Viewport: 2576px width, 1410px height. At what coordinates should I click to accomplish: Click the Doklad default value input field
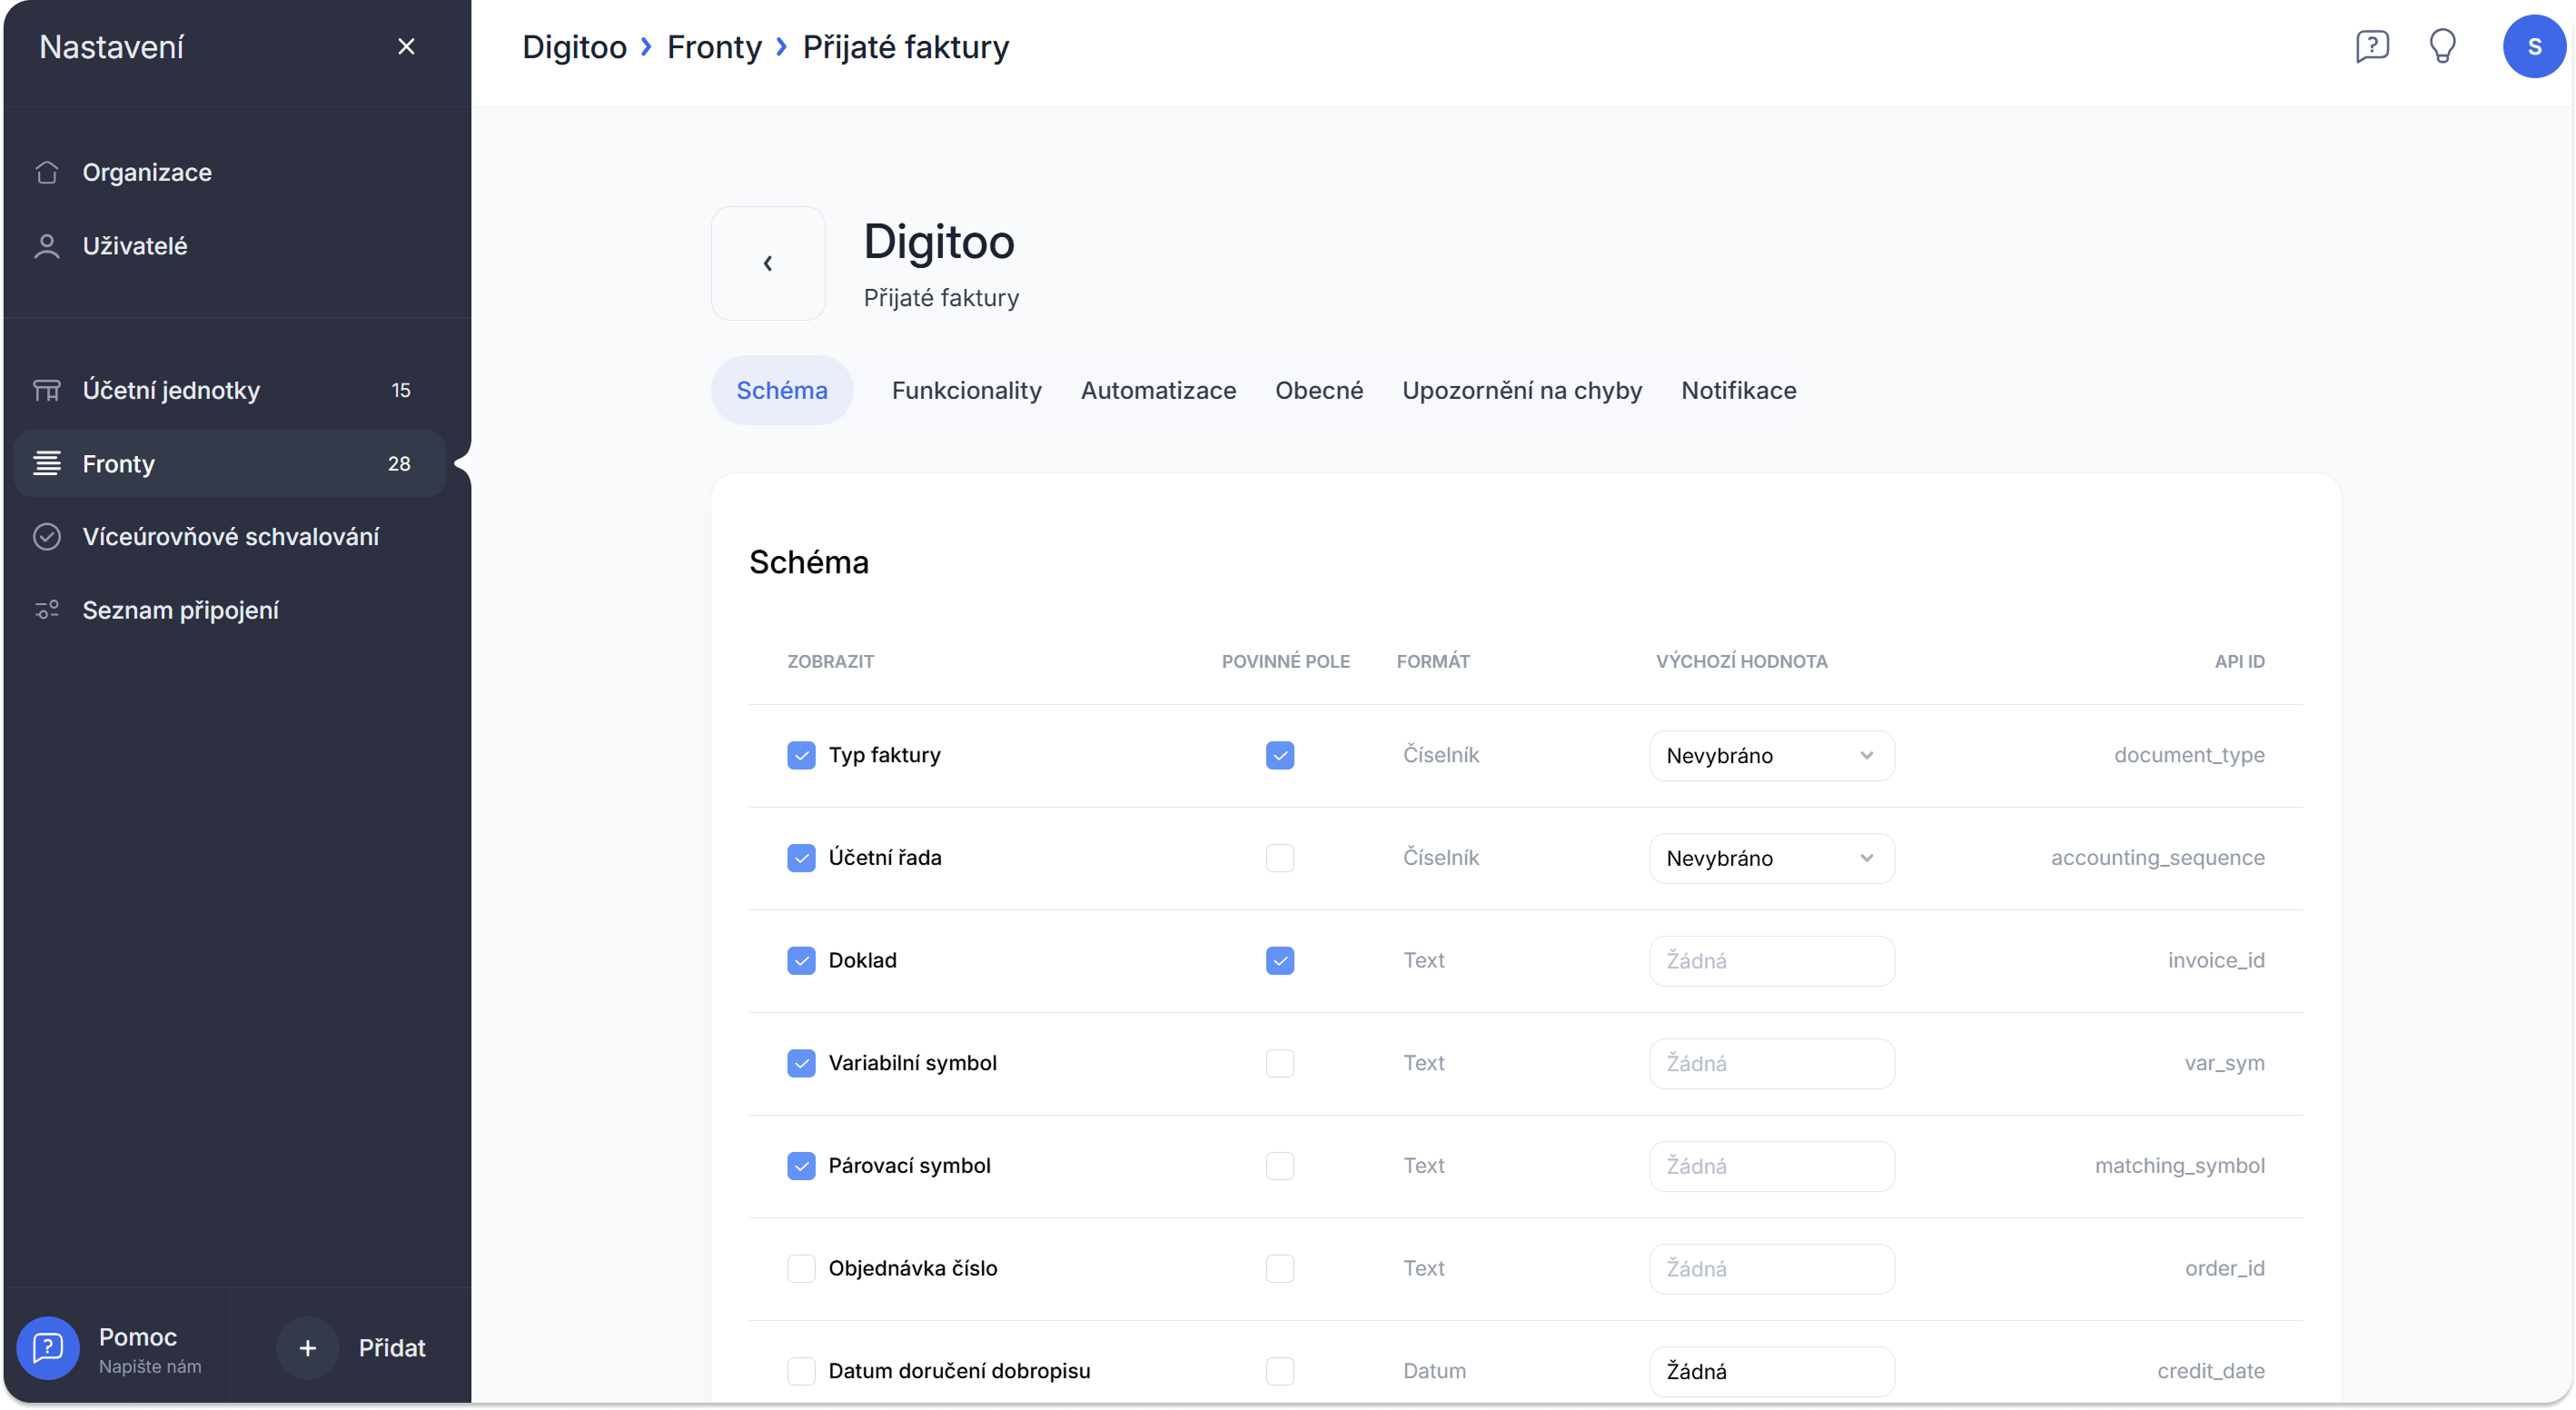1771,961
